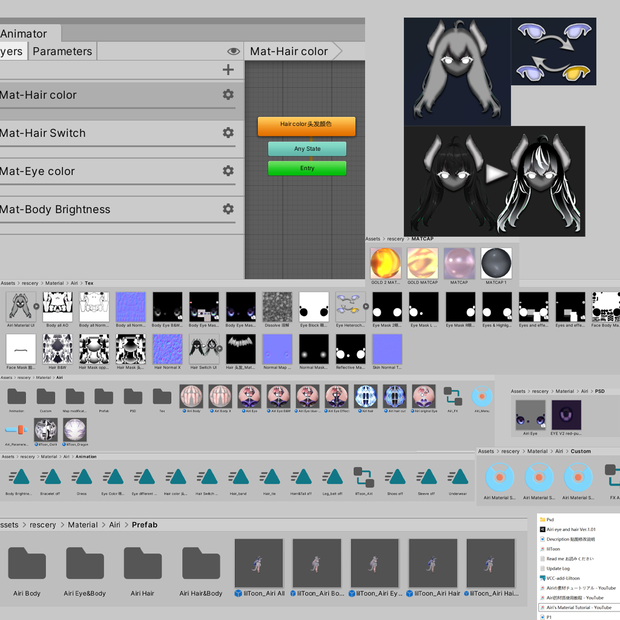Open Airi's Material Tutorial YouTube shortcut
The width and height of the screenshot is (620, 620).
coord(578,607)
